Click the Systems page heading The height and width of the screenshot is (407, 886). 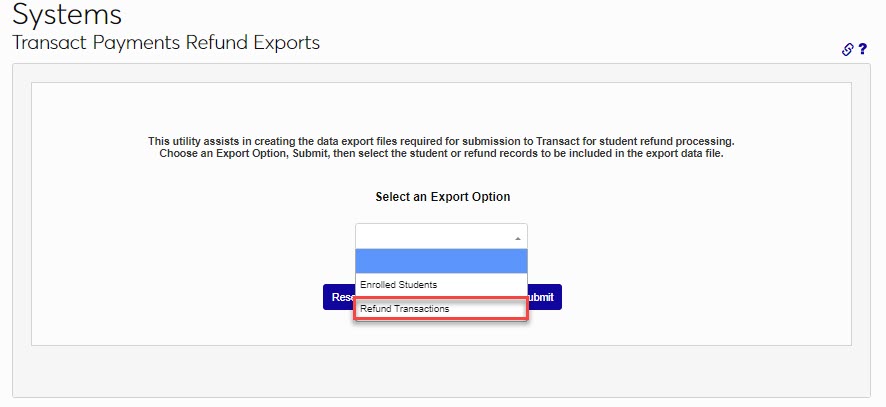67,15
